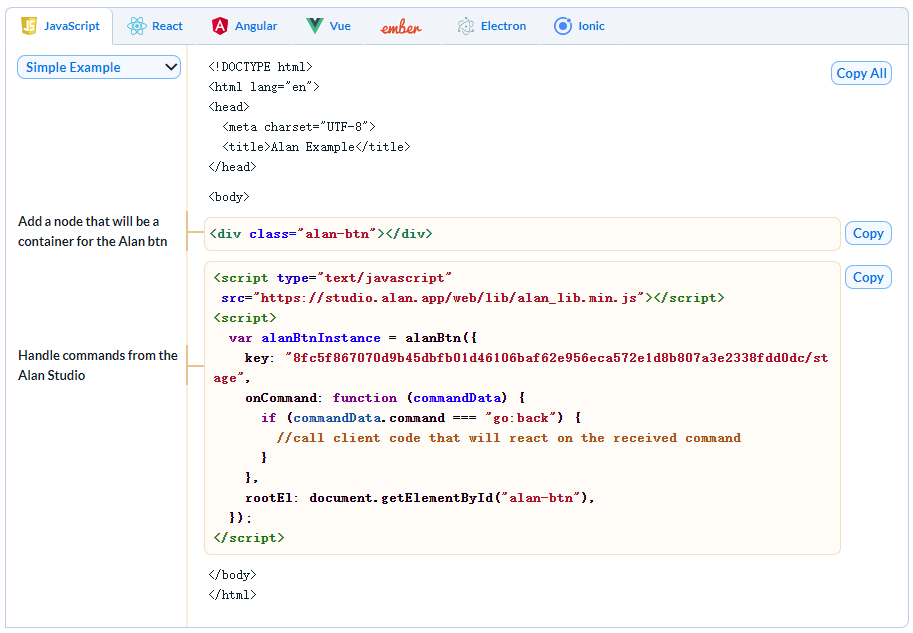Image resolution: width=913 pixels, height=633 pixels.
Task: Open the Angular tab
Action: [x=245, y=26]
